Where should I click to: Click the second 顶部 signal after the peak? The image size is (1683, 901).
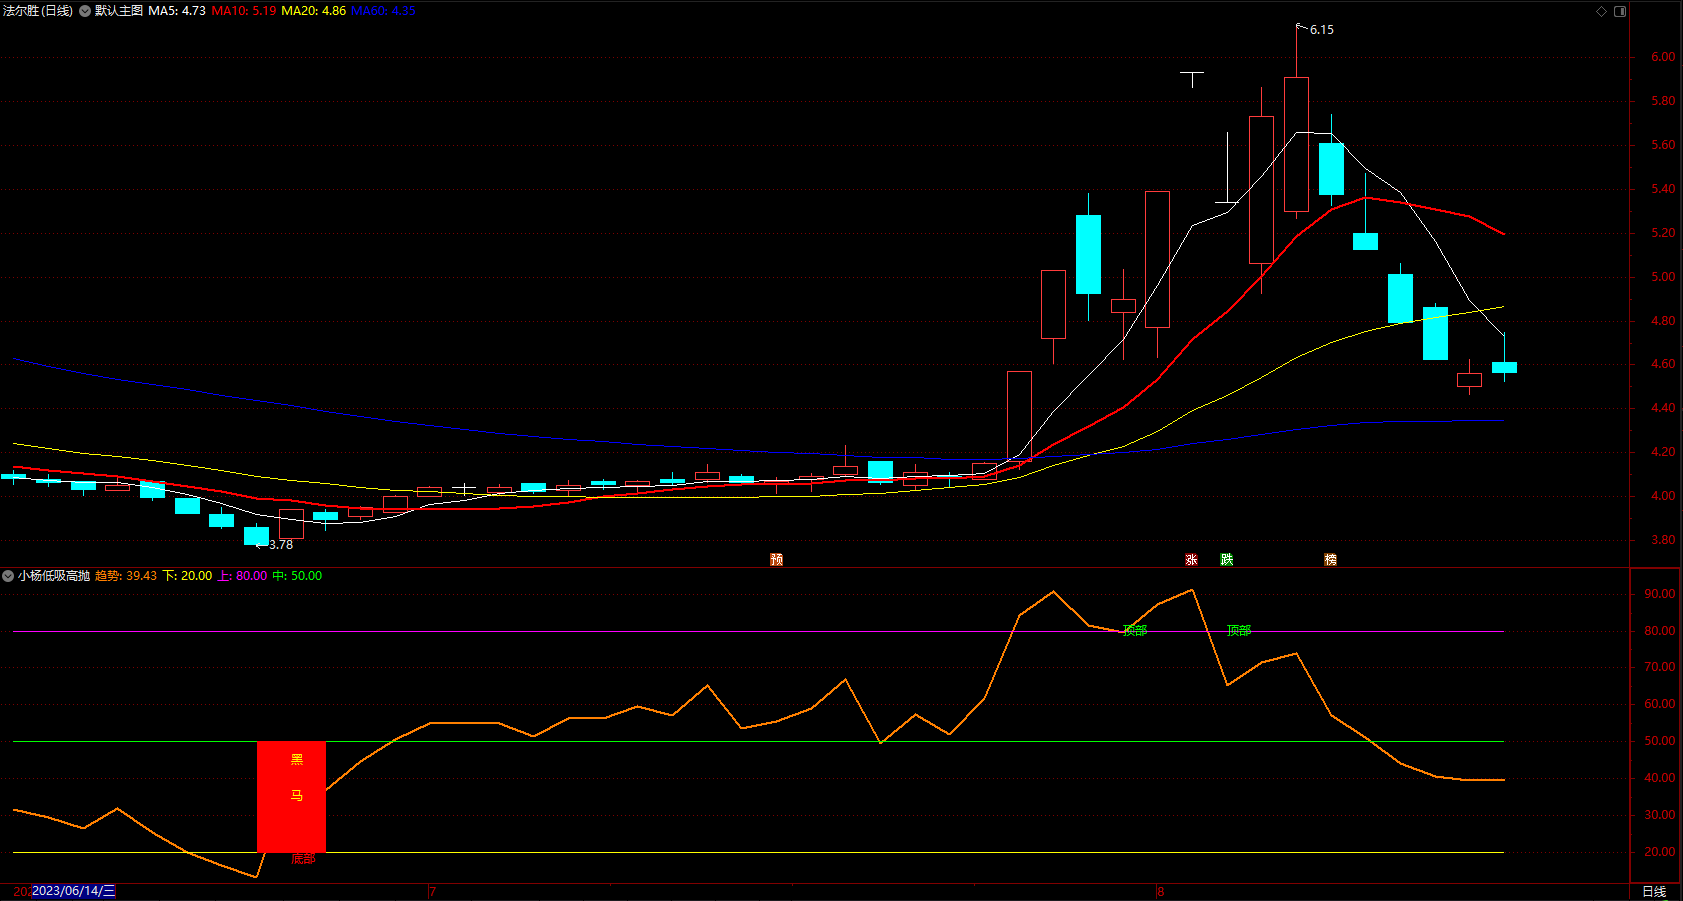(1239, 631)
